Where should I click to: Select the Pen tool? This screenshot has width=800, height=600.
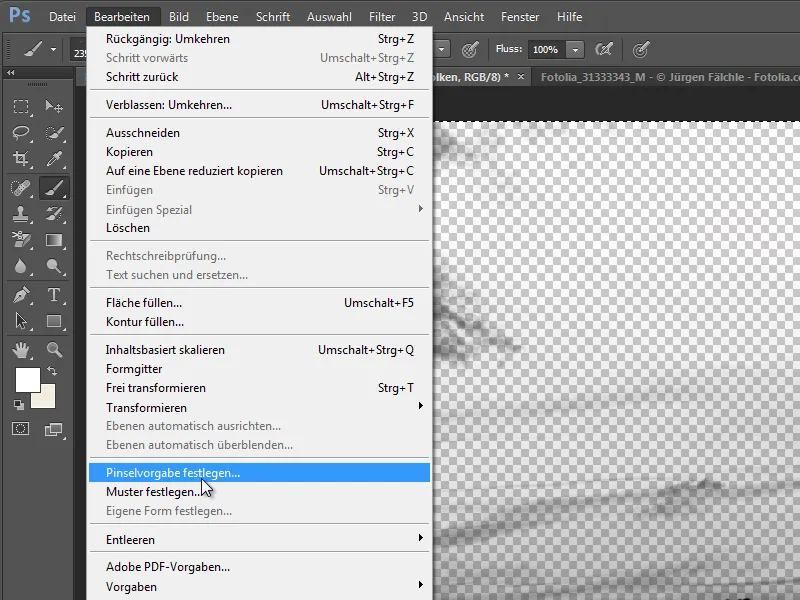coord(21,295)
